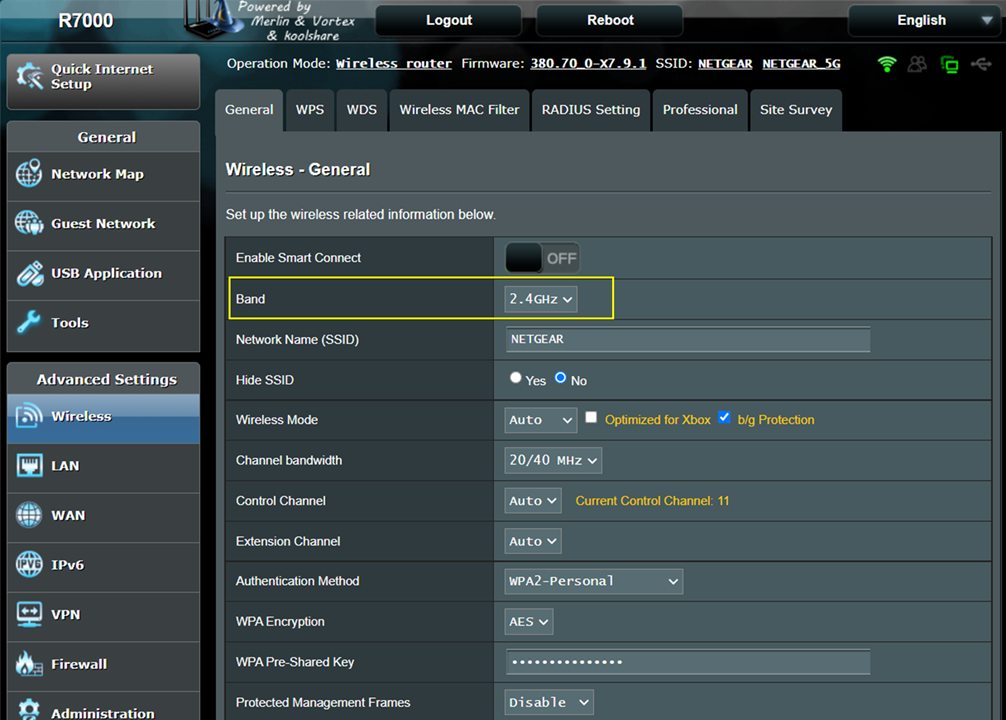Toggle the Enable Smart Connect switch

[x=542, y=258]
